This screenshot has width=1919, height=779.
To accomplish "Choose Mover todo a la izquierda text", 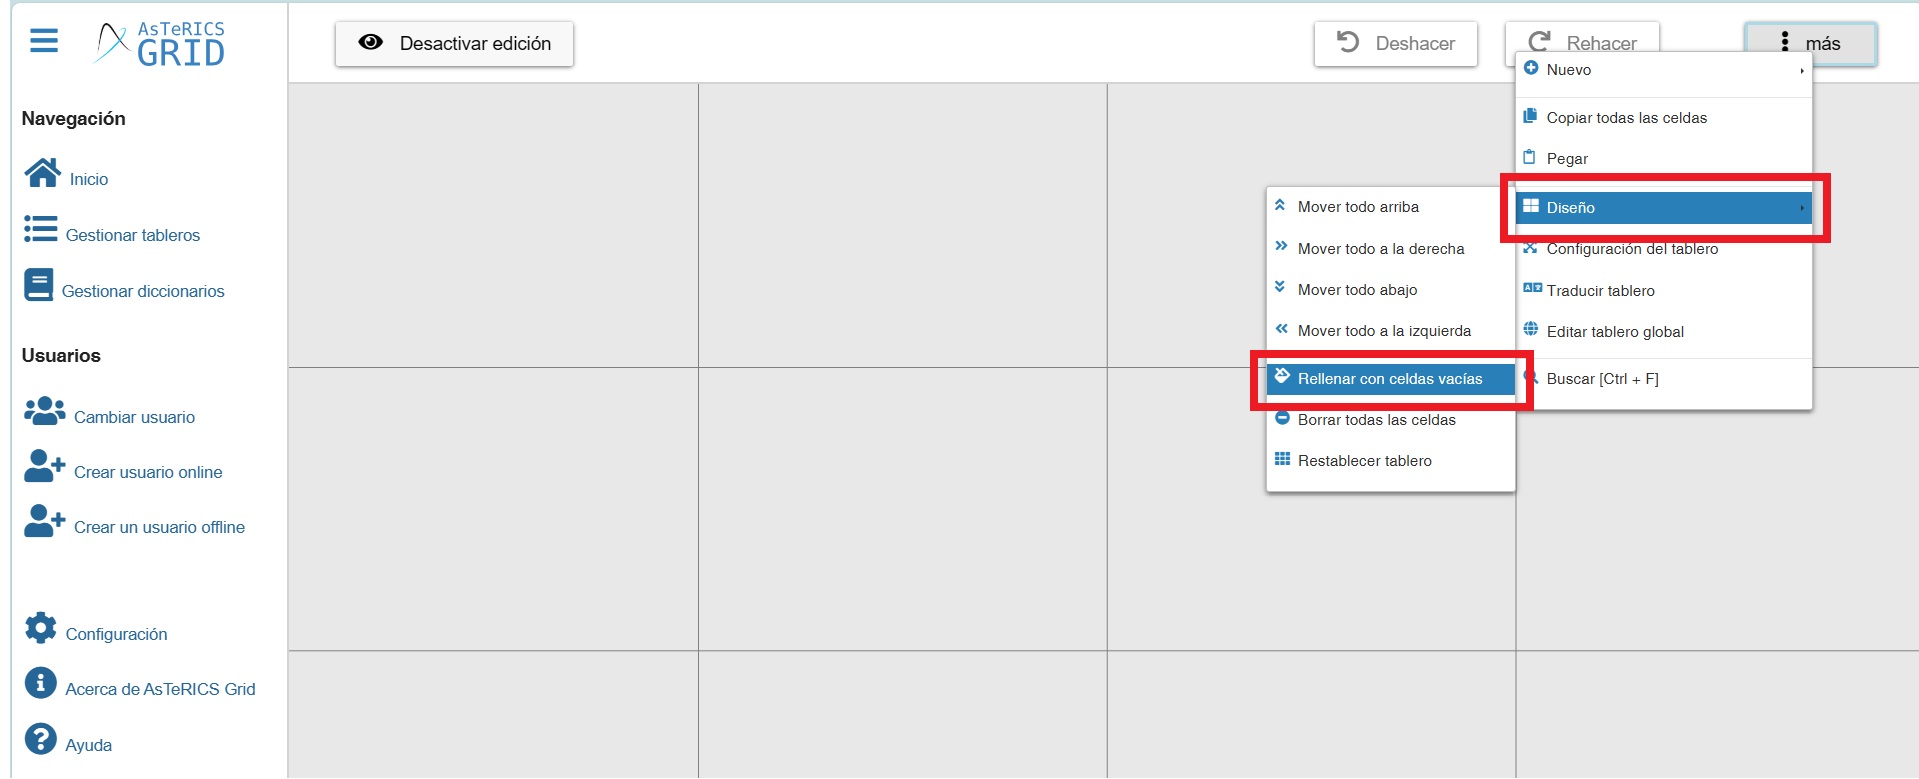I will tap(1384, 331).
